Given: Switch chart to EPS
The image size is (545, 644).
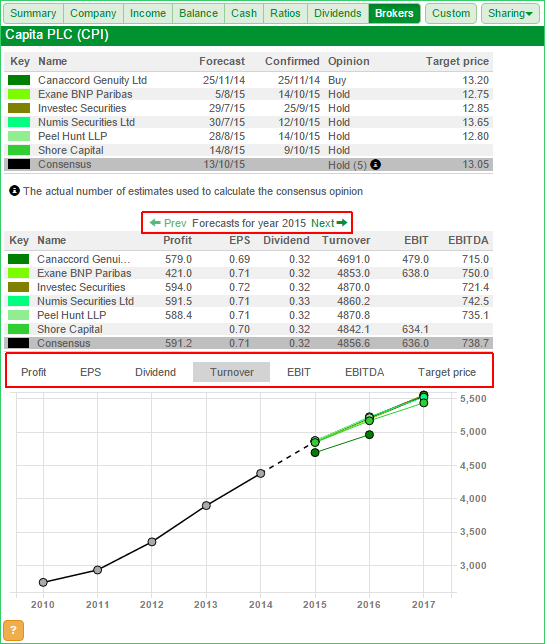Looking at the screenshot, I should coord(90,372).
